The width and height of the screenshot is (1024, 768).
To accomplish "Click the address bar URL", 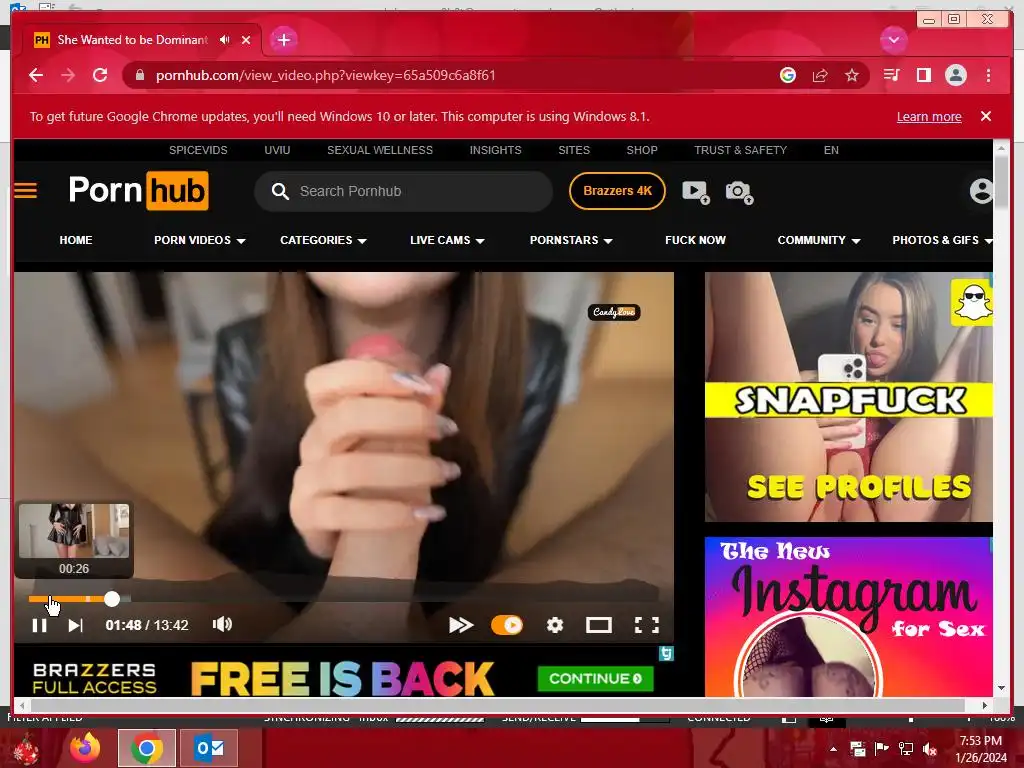I will (325, 75).
